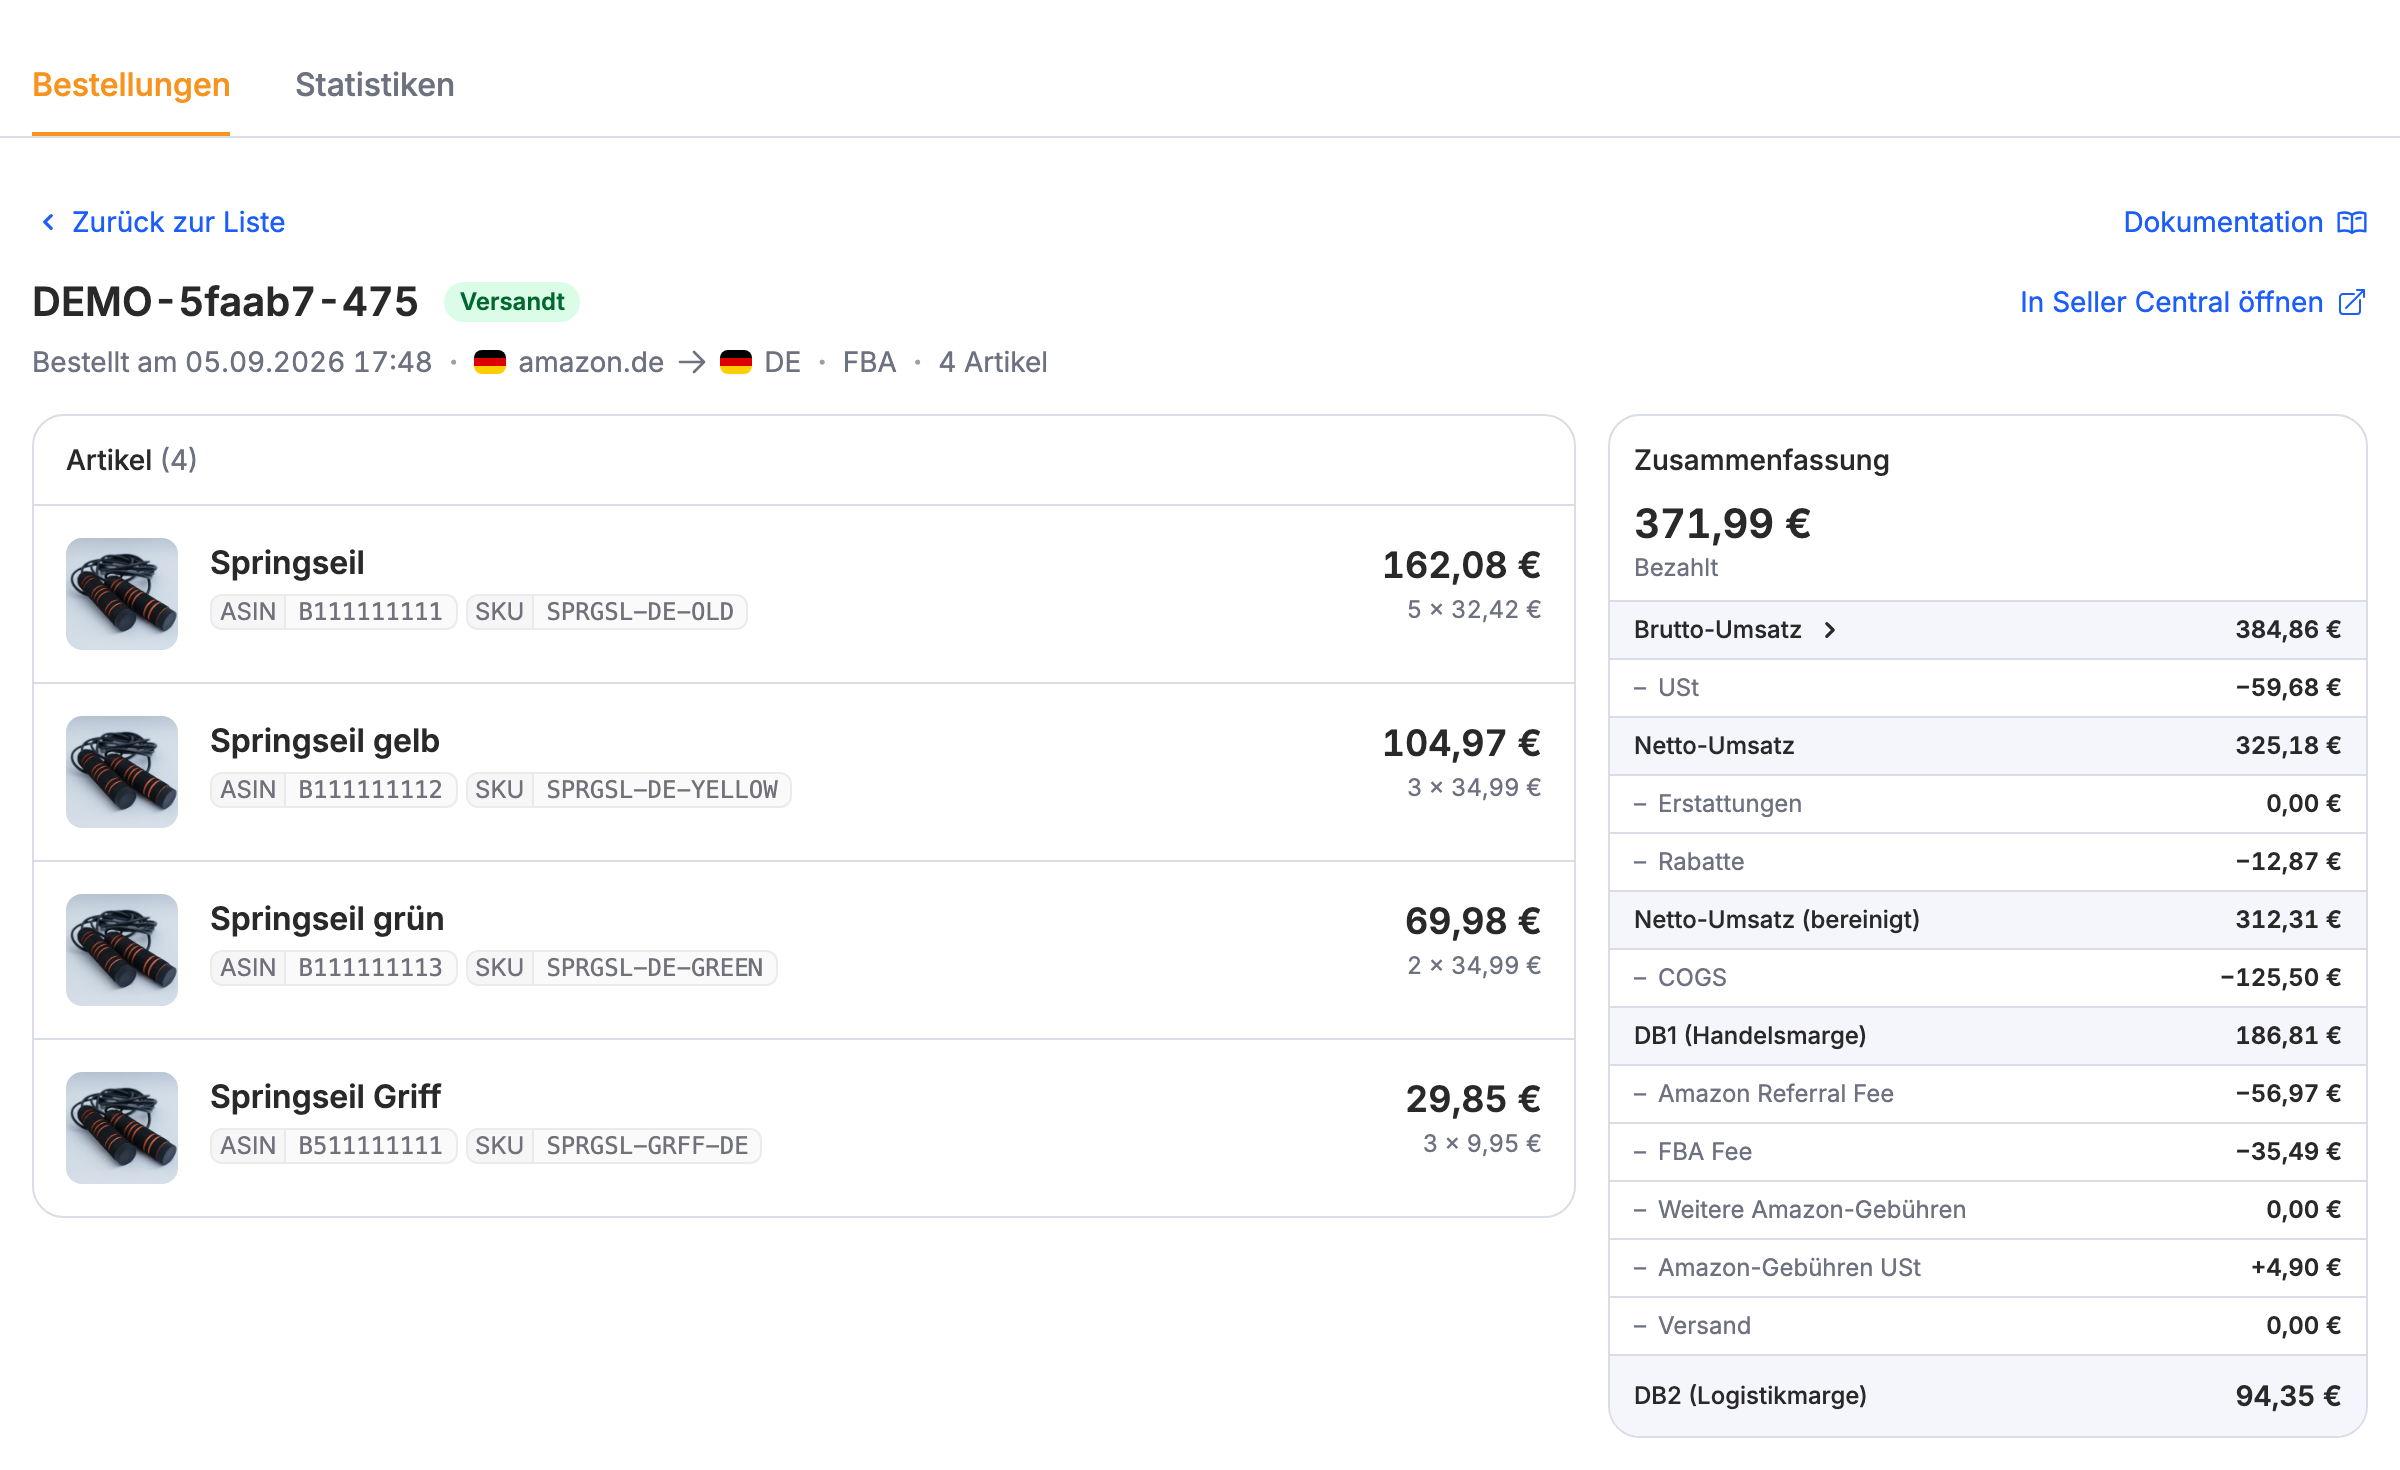The height and width of the screenshot is (1470, 2400).
Task: Click the SKU SPRGSL-GRFF-DE tag
Action: tap(614, 1146)
